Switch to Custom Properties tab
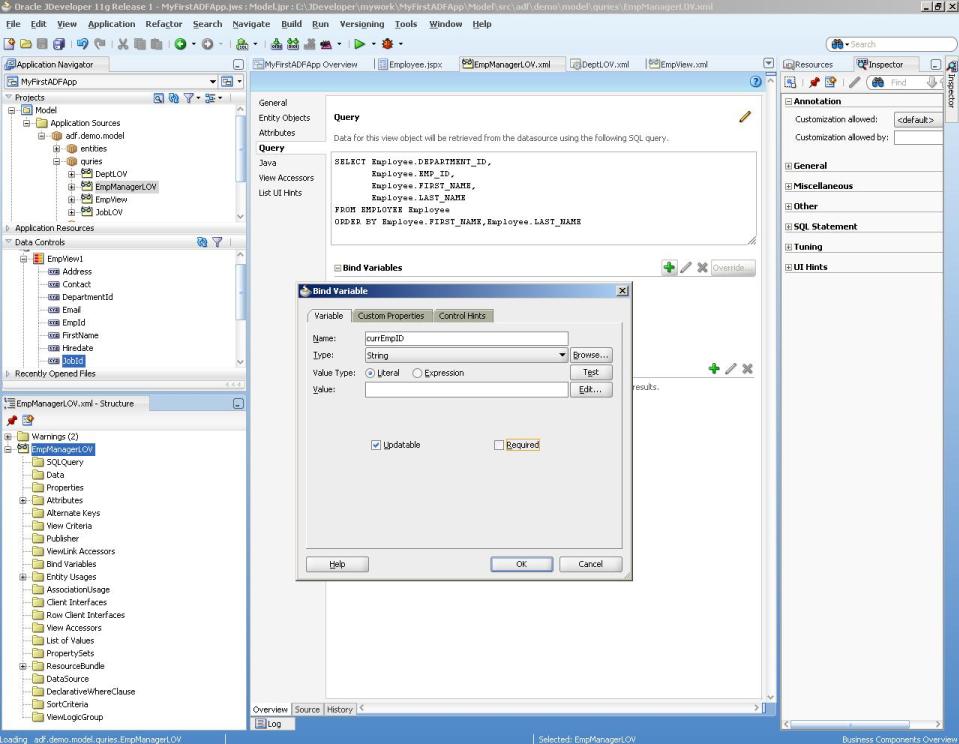The image size is (959, 744). pyautogui.click(x=391, y=316)
